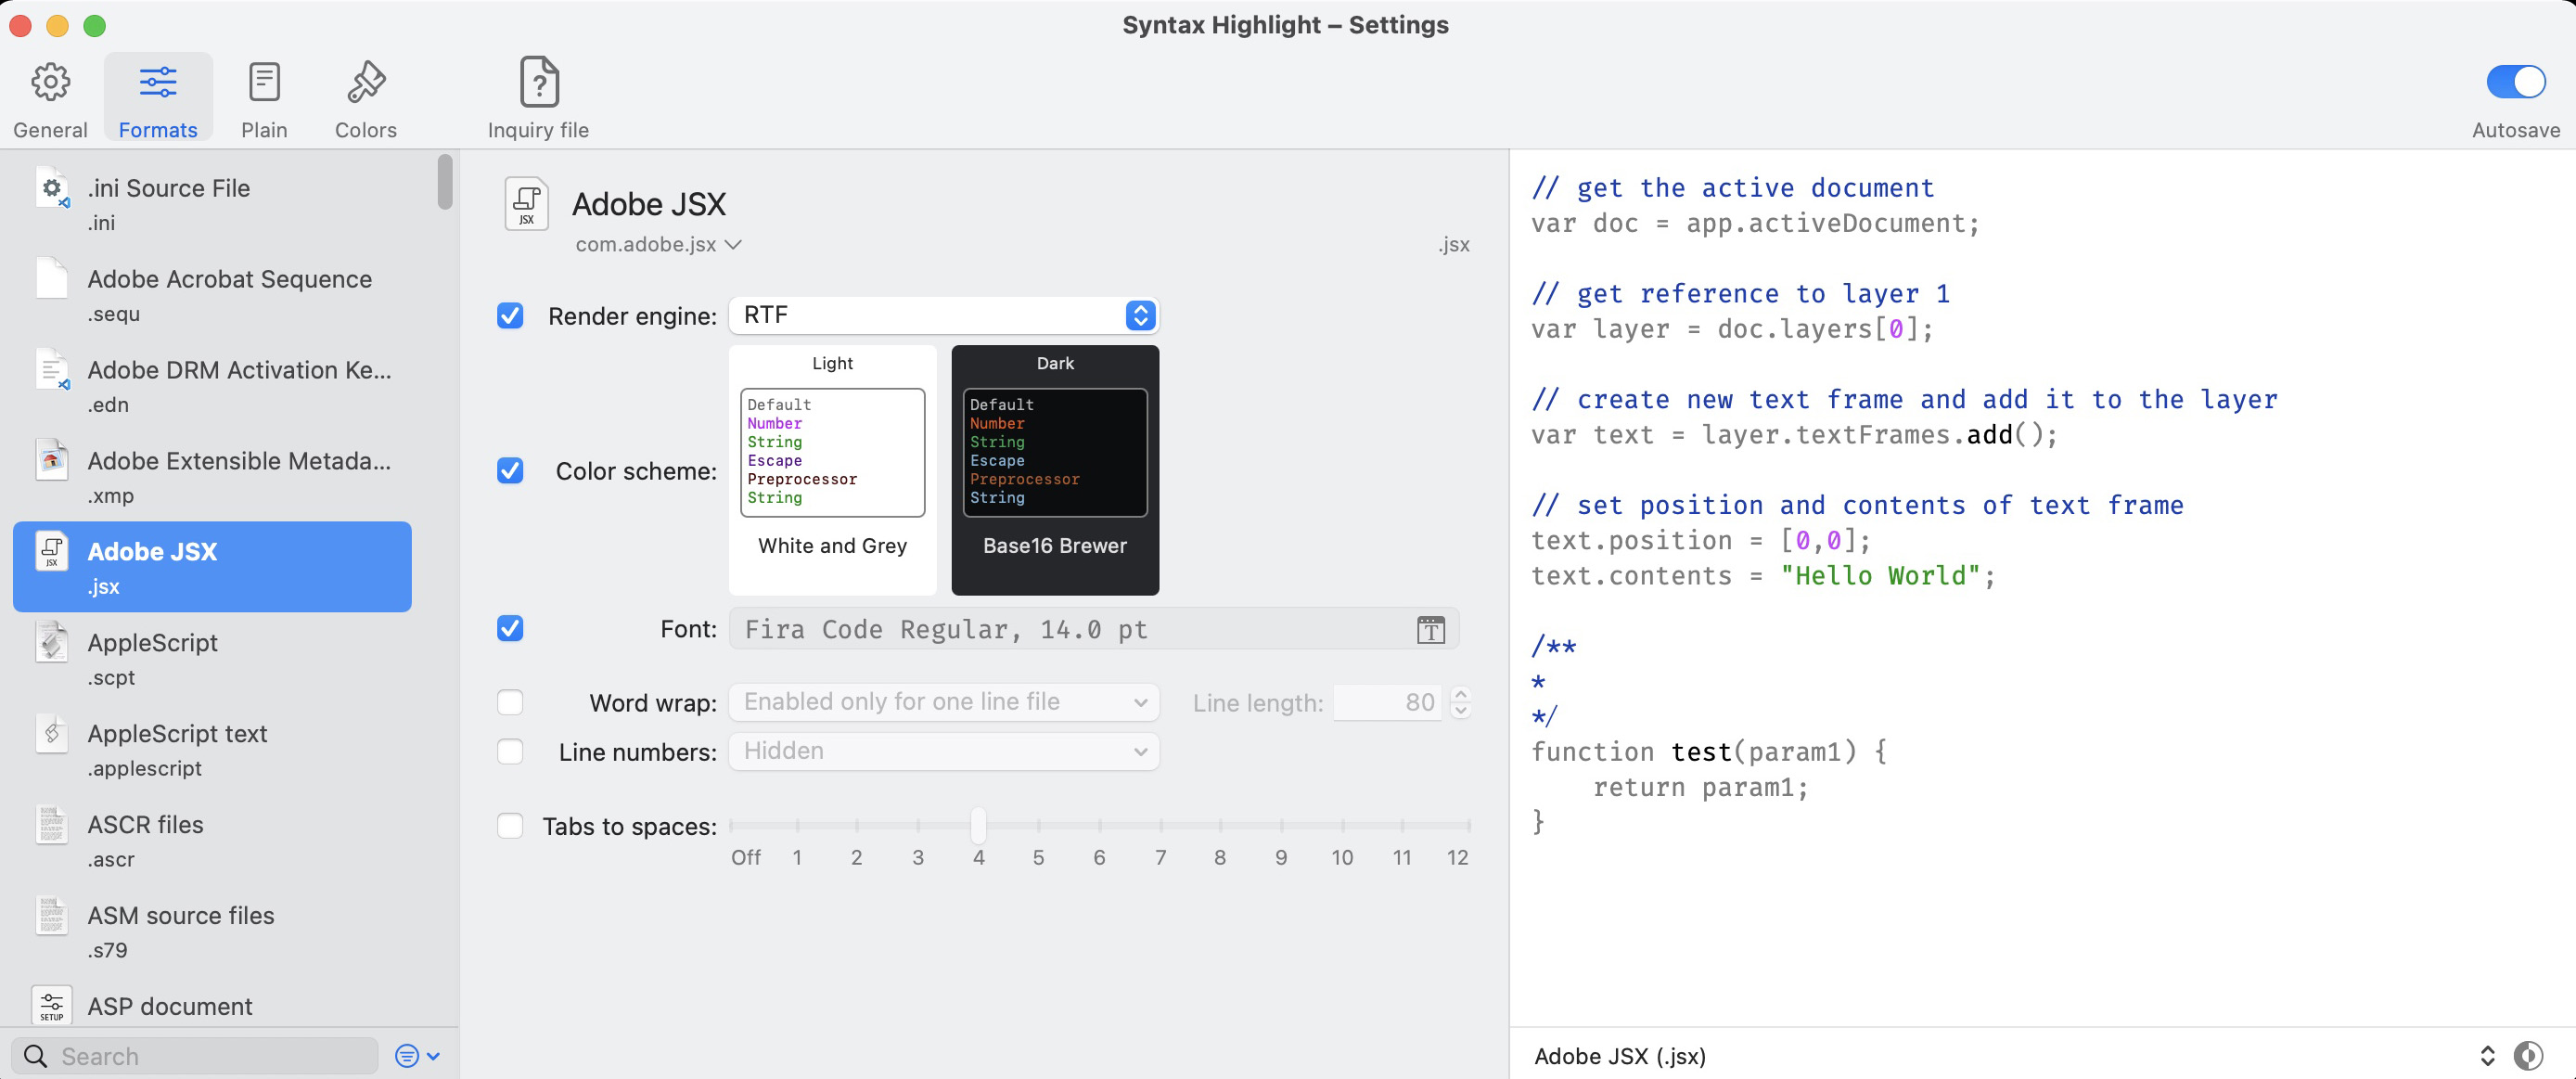Open the Line numbers Hidden dropdown
Screen dimensions: 2576x1079
pyautogui.click(x=944, y=751)
